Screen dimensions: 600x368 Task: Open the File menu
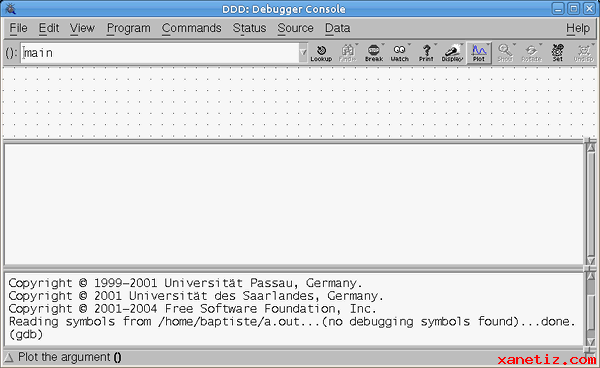click(18, 28)
